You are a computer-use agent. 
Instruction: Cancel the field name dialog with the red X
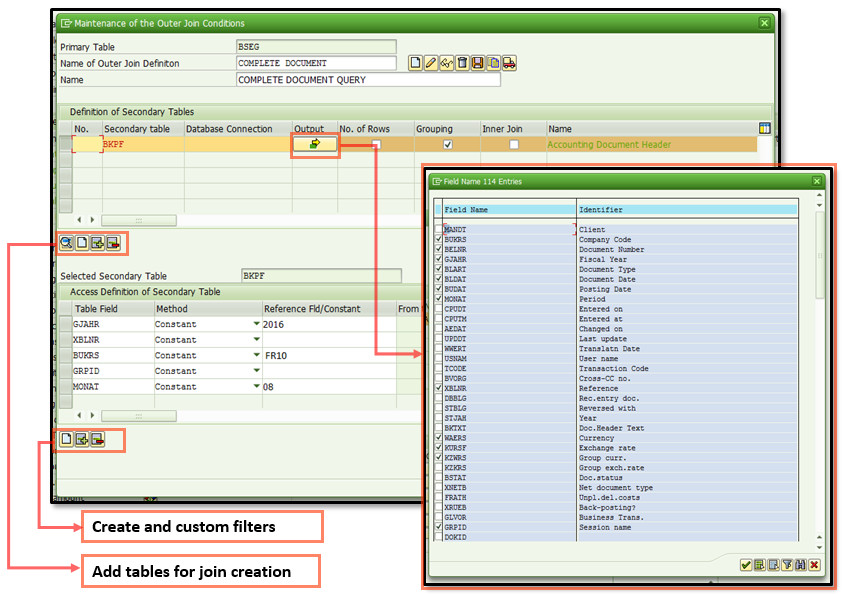(815, 565)
